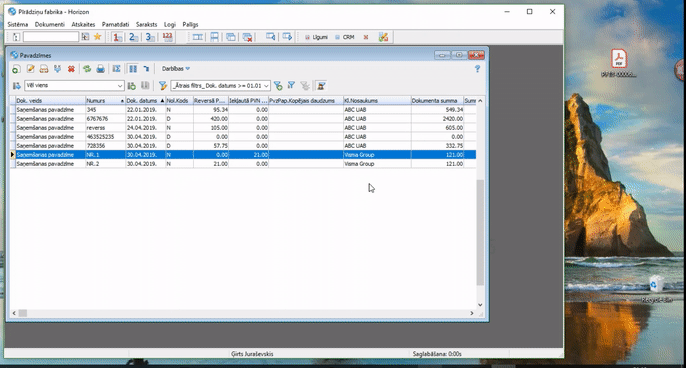Click the Kl.Nosaukums column header
686x368 pixels.
coord(377,101)
